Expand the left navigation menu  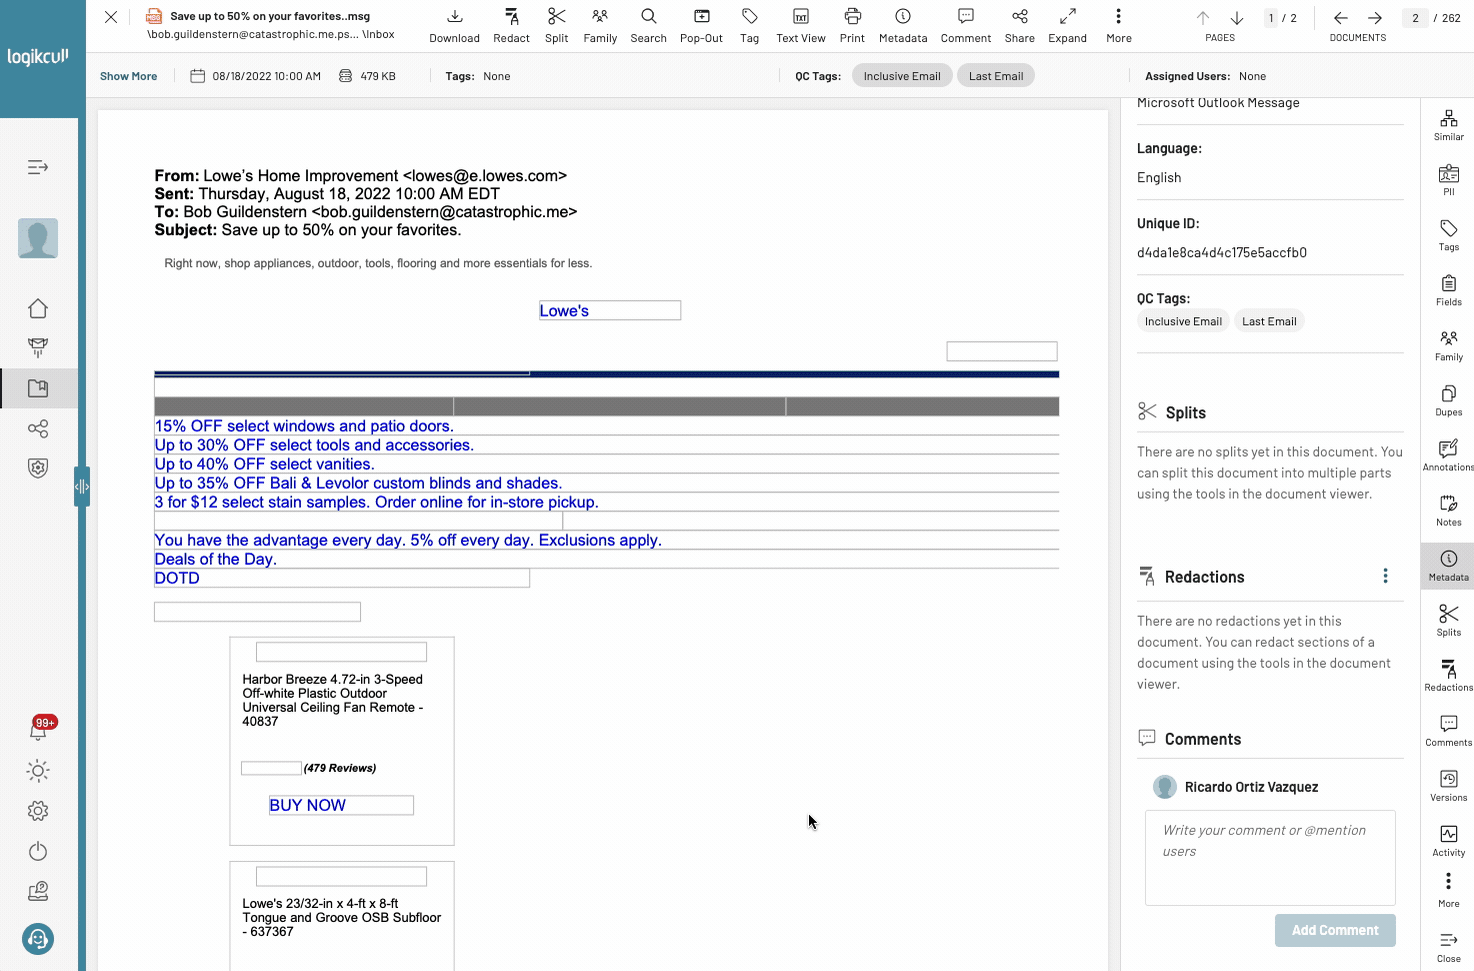(38, 167)
